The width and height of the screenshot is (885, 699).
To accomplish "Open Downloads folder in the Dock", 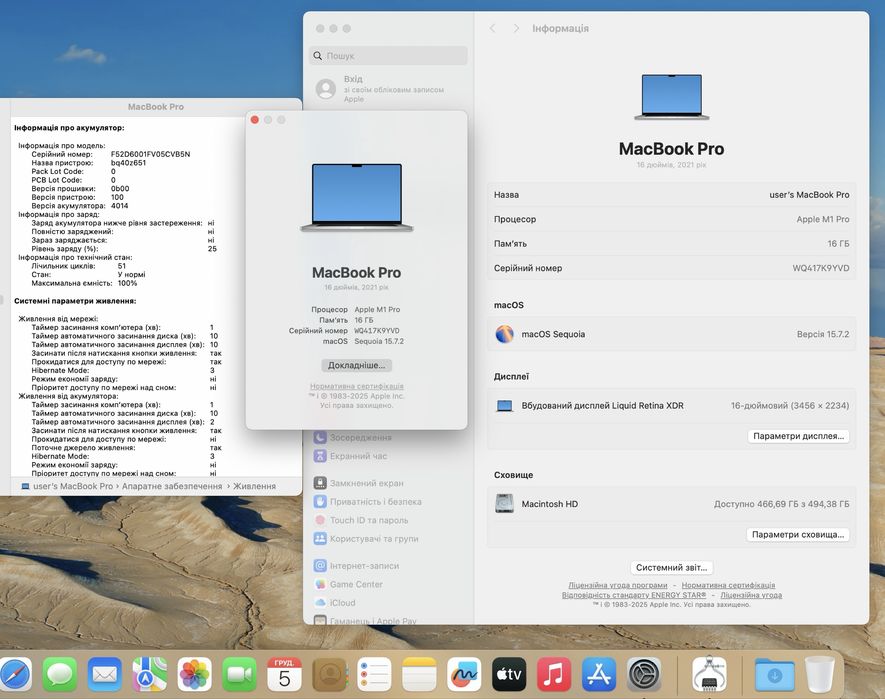I will [774, 674].
